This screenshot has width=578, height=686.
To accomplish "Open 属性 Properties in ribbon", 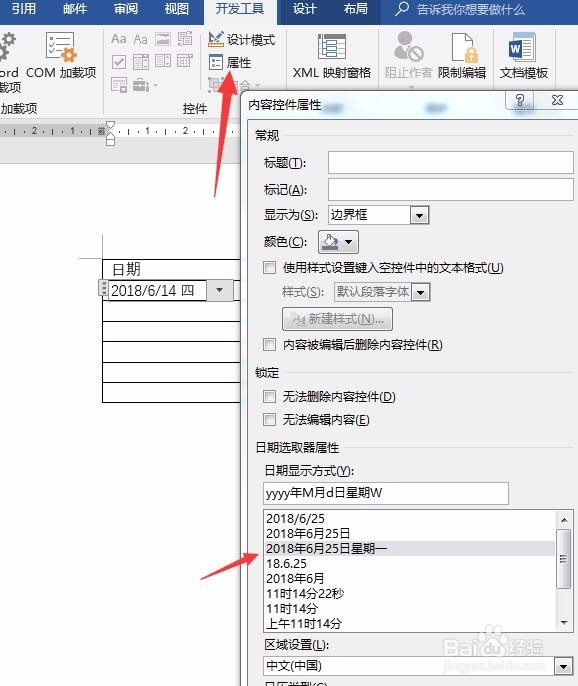I will tap(230, 63).
